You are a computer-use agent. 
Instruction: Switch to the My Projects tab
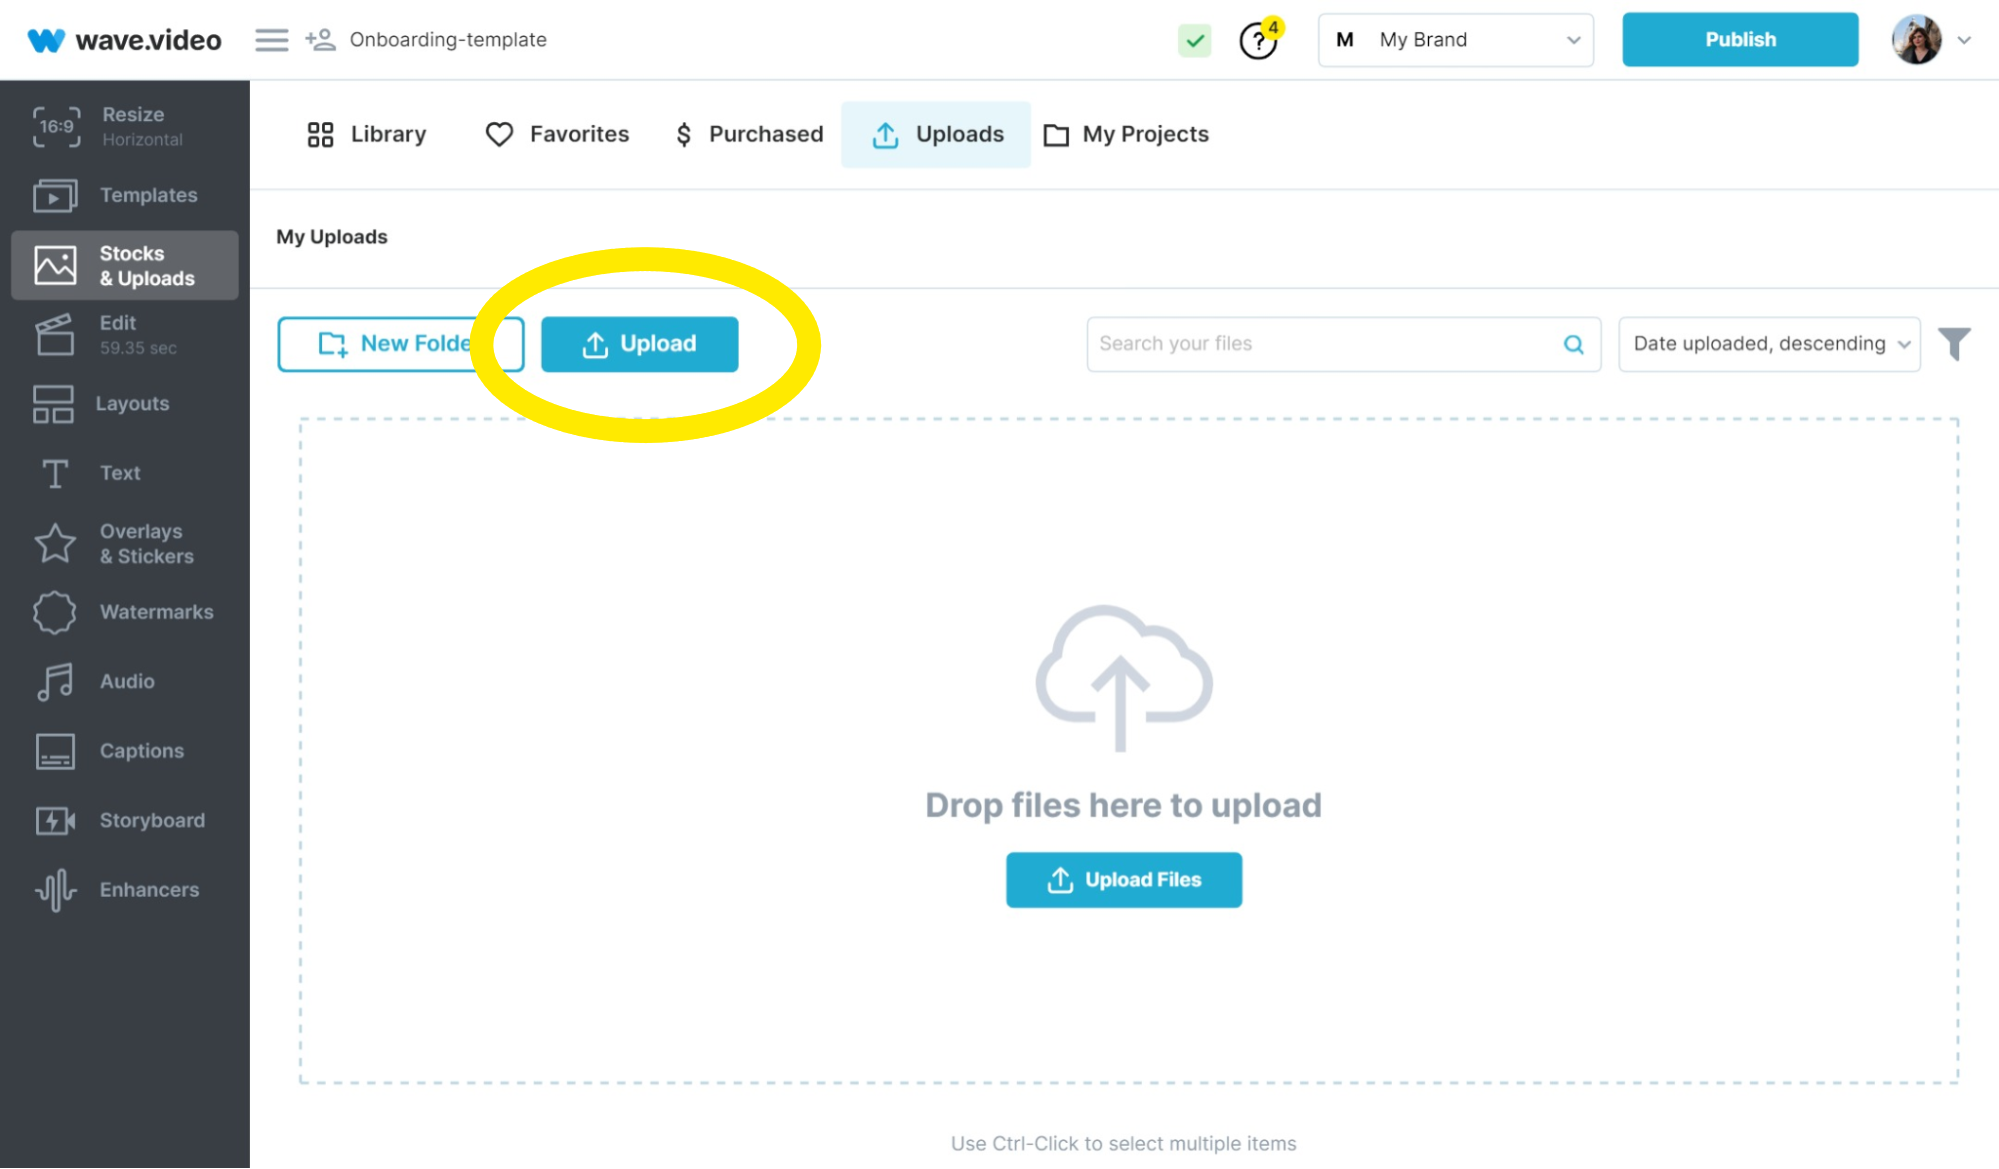tap(1126, 134)
